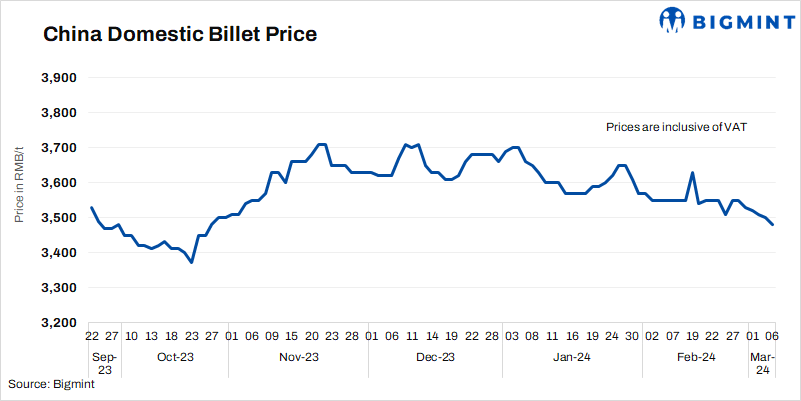
Task: Click the price spike peak in mid-February
Action: click(x=692, y=173)
